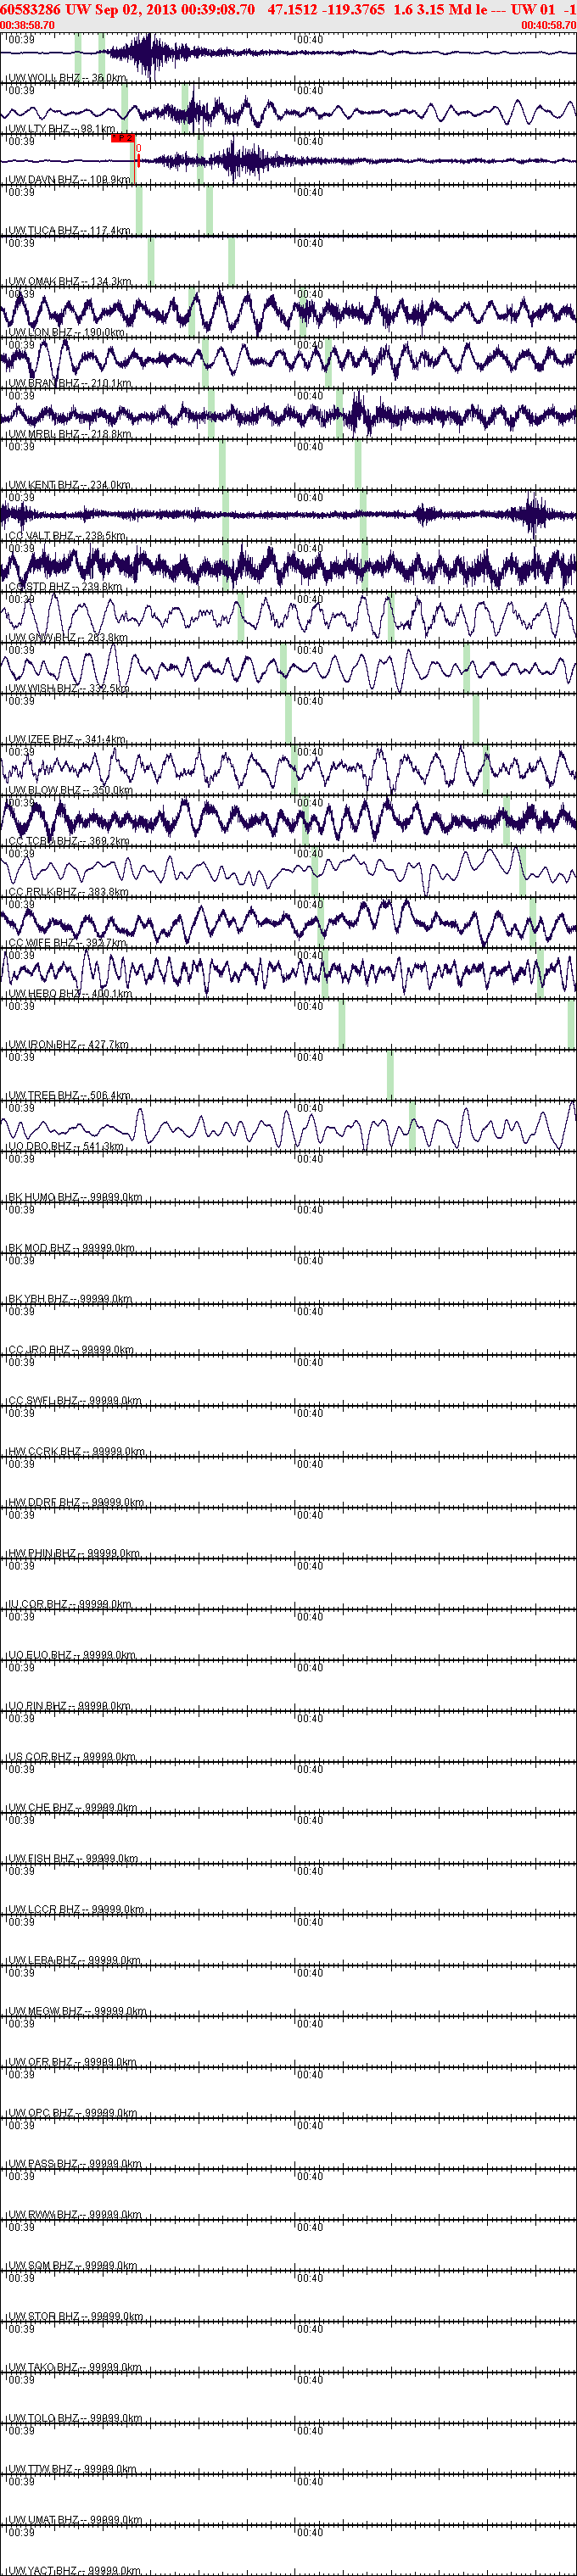577x2576 pixels.
Task: Select the 'UW WISH BHZ -- 332.5km' label
Action: coord(69,689)
